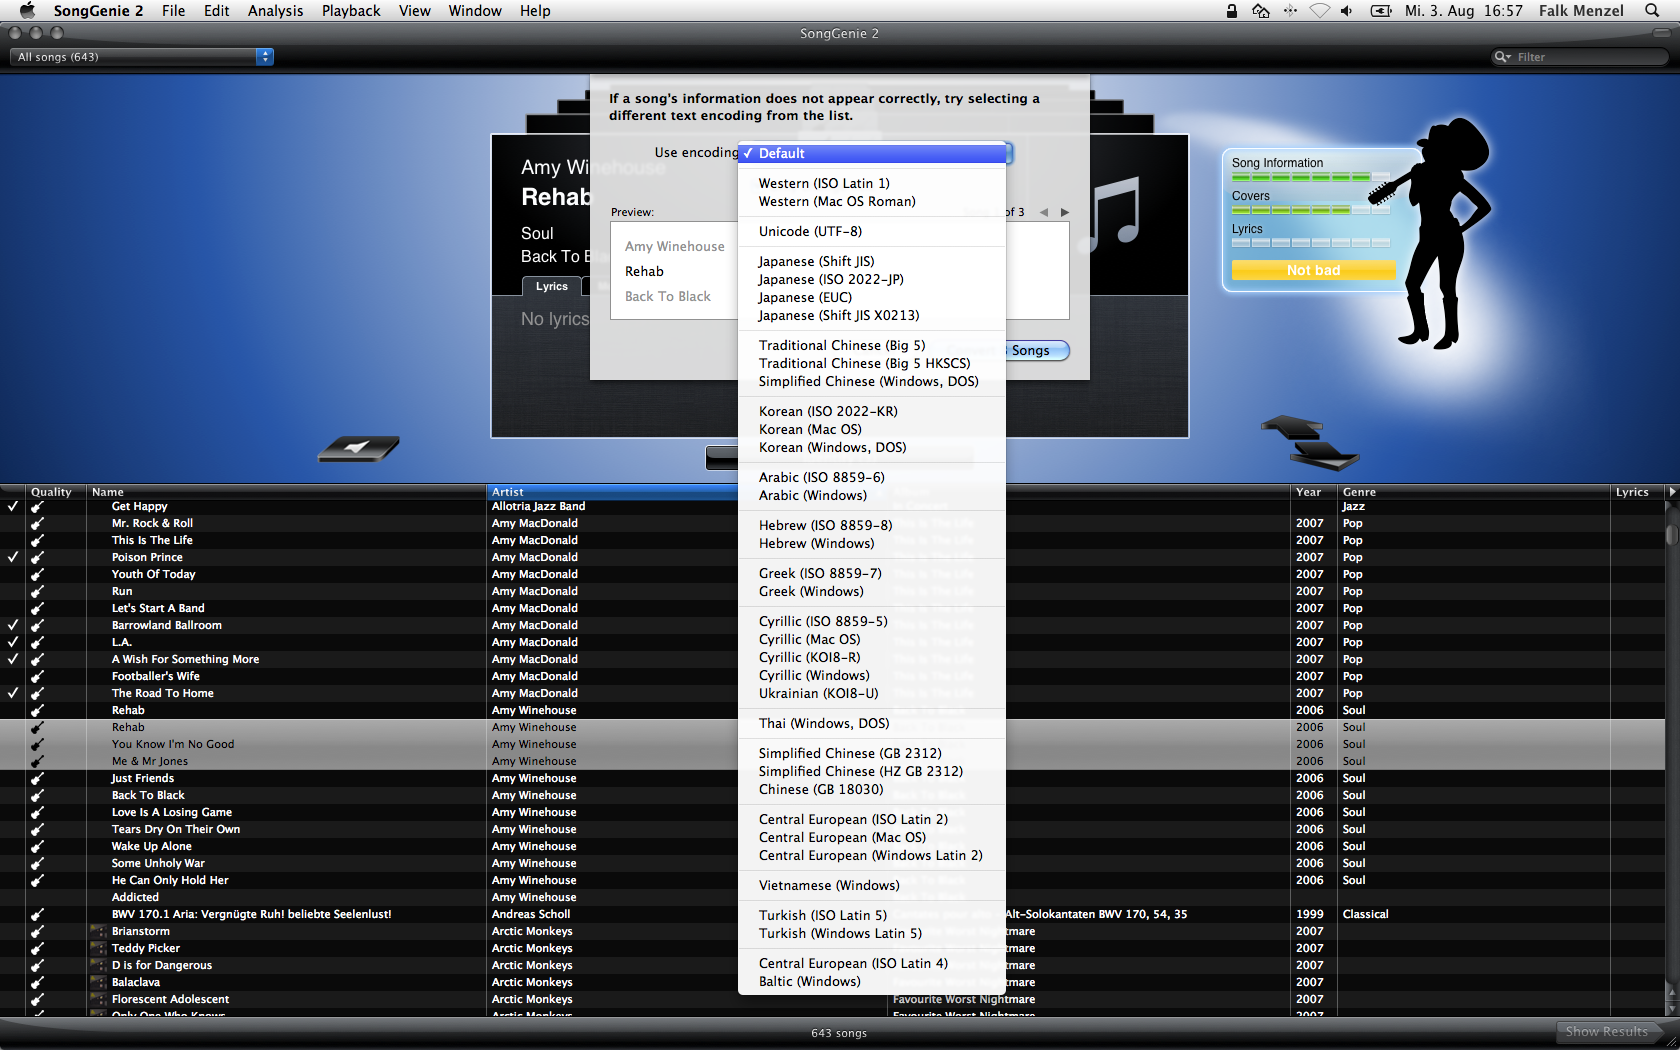
Task: Click the cover thumbnail icon next to Brianstorm
Action: coord(98,932)
